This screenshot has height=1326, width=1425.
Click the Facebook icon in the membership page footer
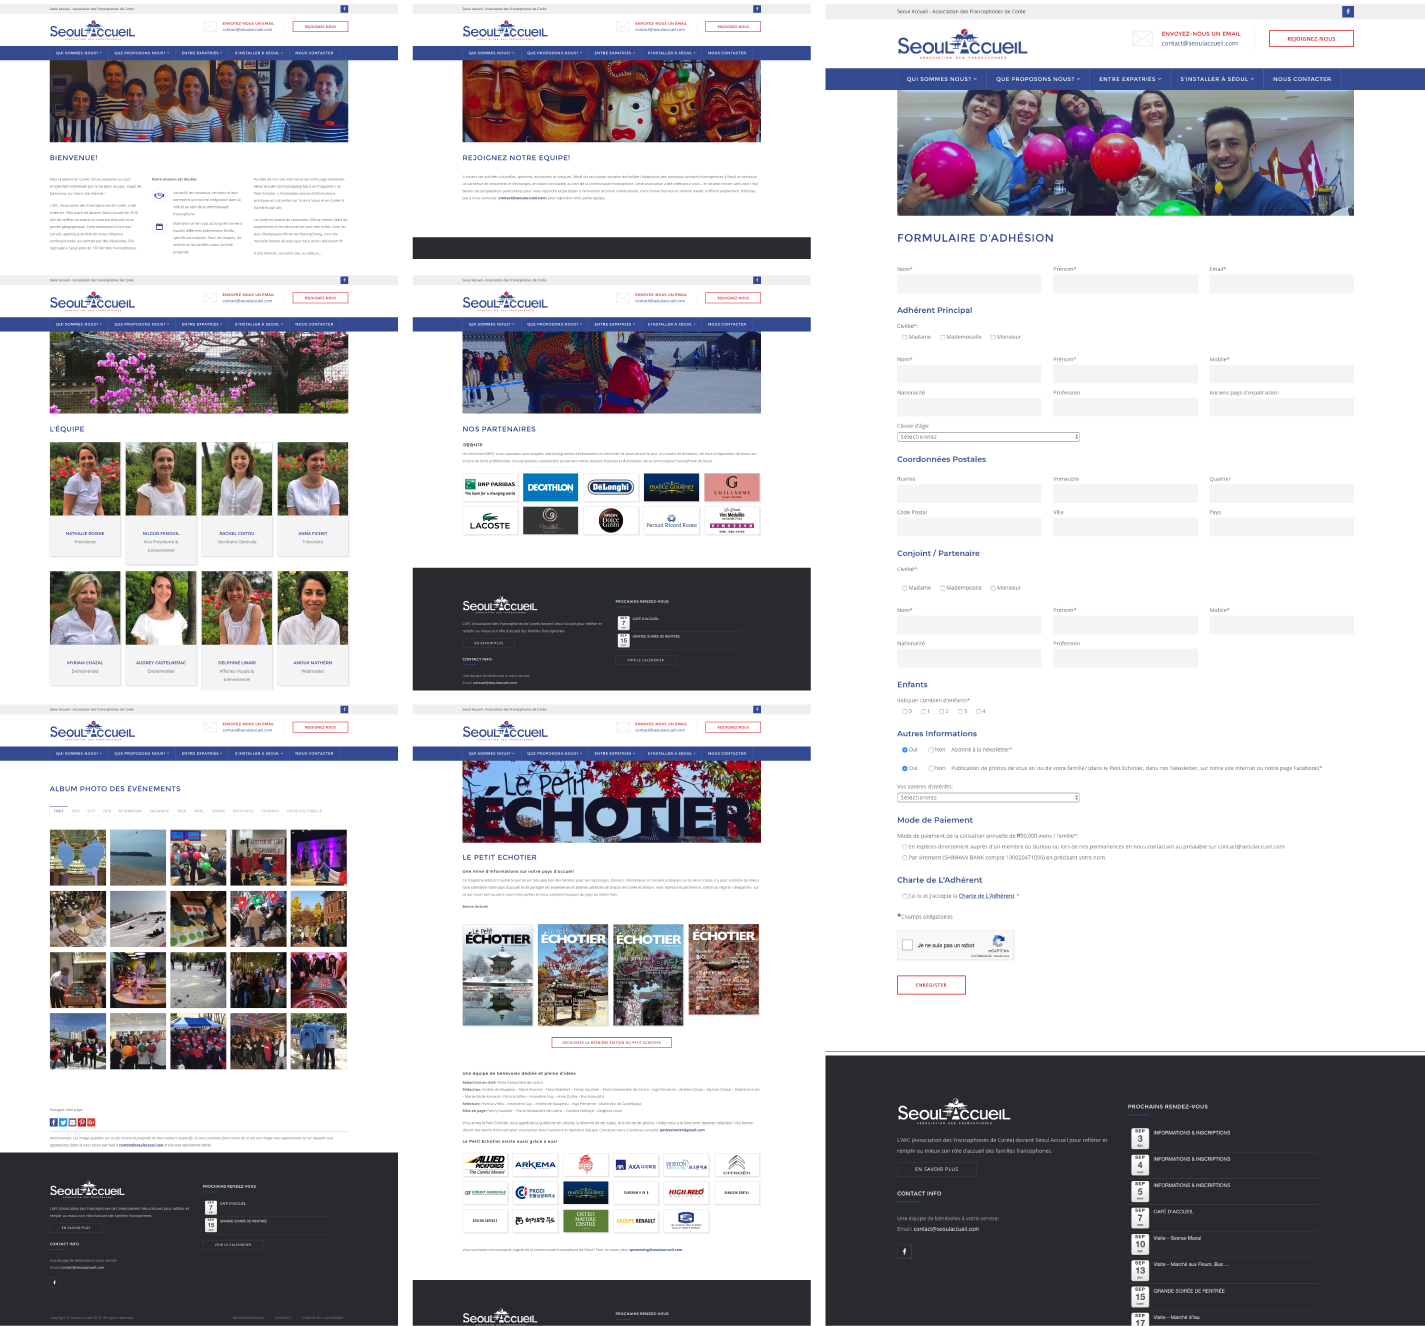[904, 1251]
